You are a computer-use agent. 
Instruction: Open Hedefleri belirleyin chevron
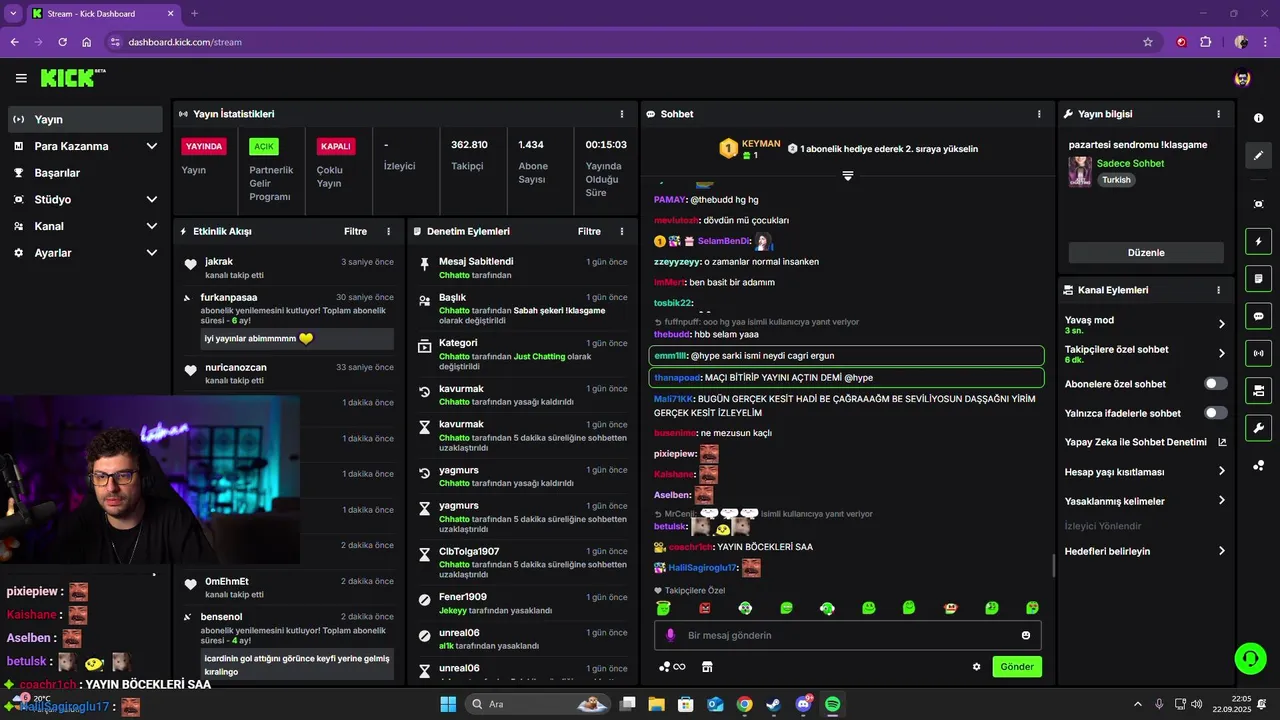[x=1222, y=551]
